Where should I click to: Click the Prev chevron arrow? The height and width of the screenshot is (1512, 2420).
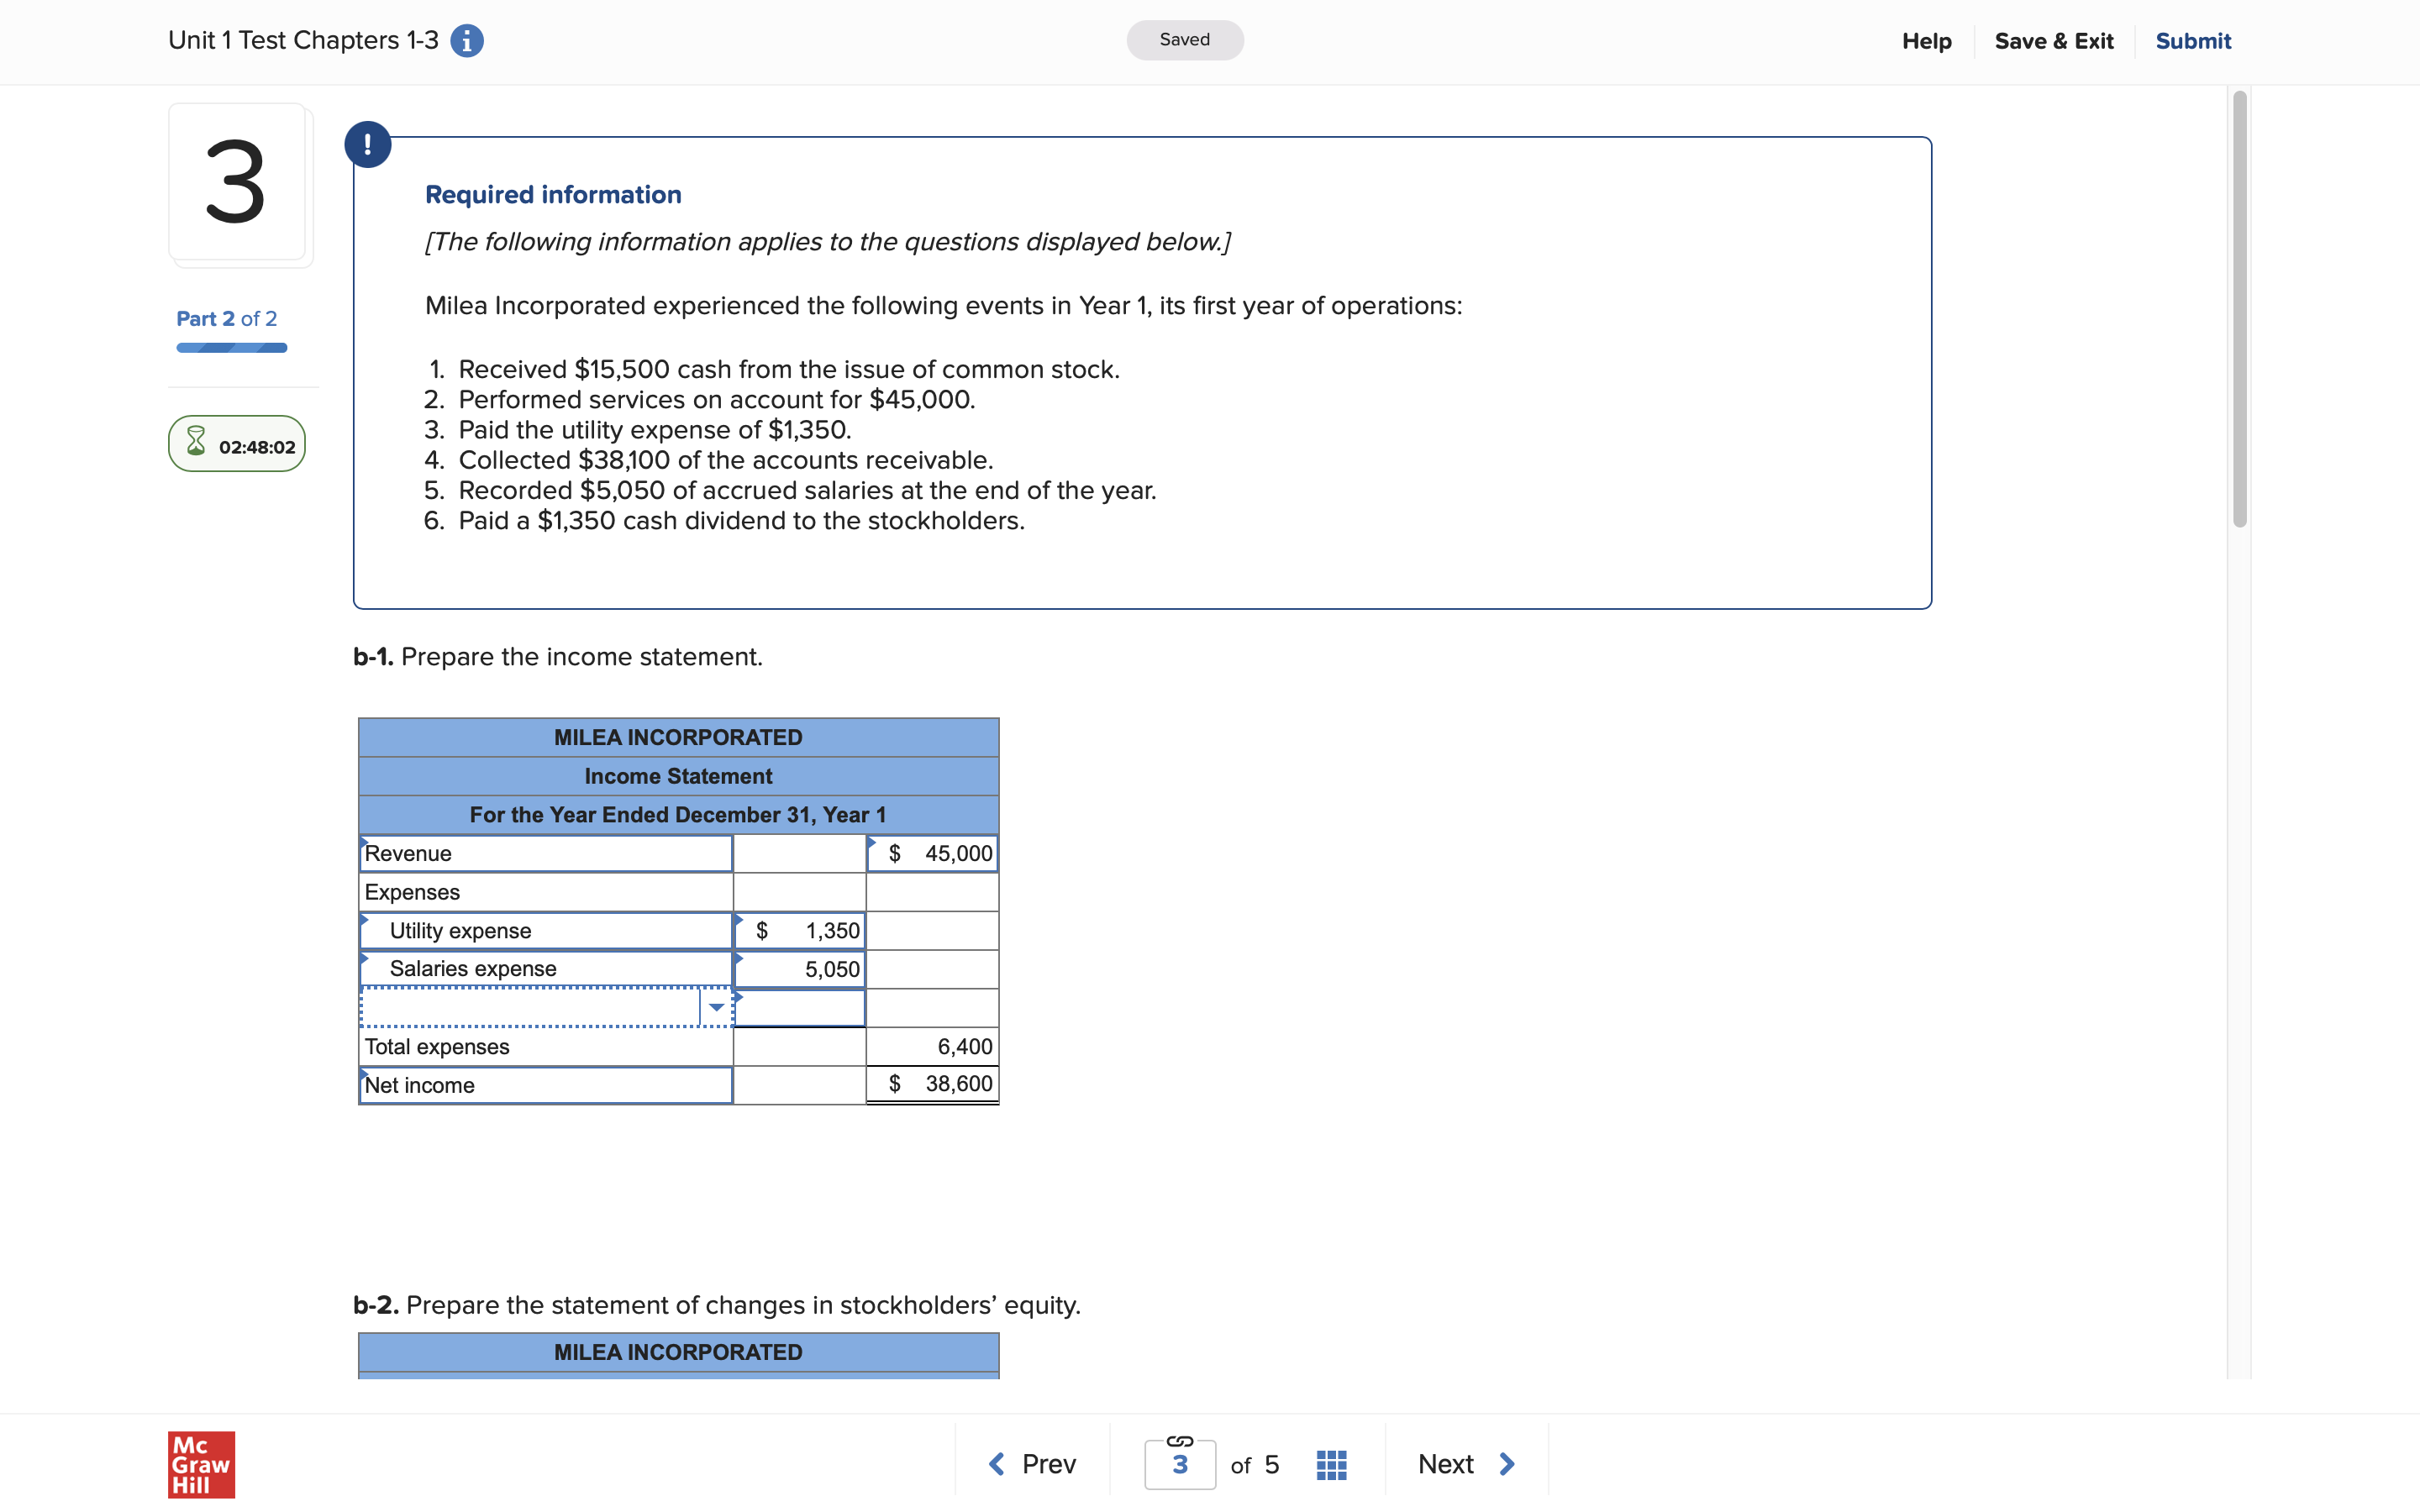(x=996, y=1463)
